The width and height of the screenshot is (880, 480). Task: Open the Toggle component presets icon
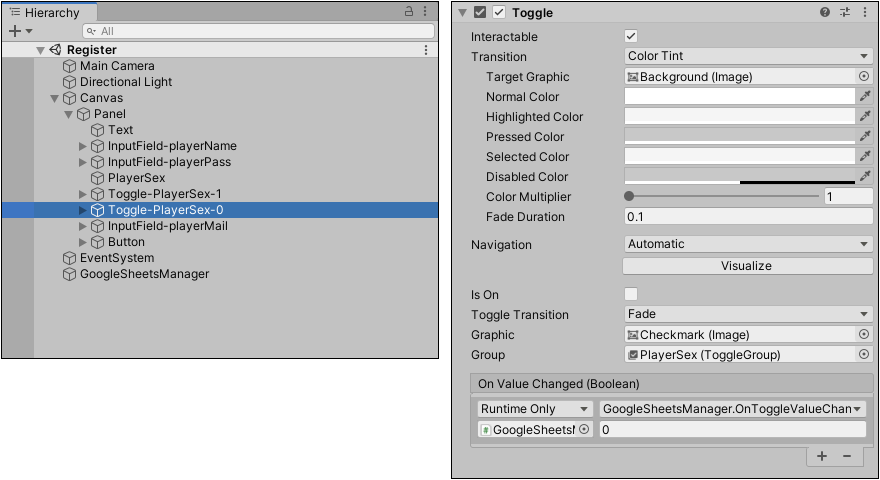click(x=845, y=13)
